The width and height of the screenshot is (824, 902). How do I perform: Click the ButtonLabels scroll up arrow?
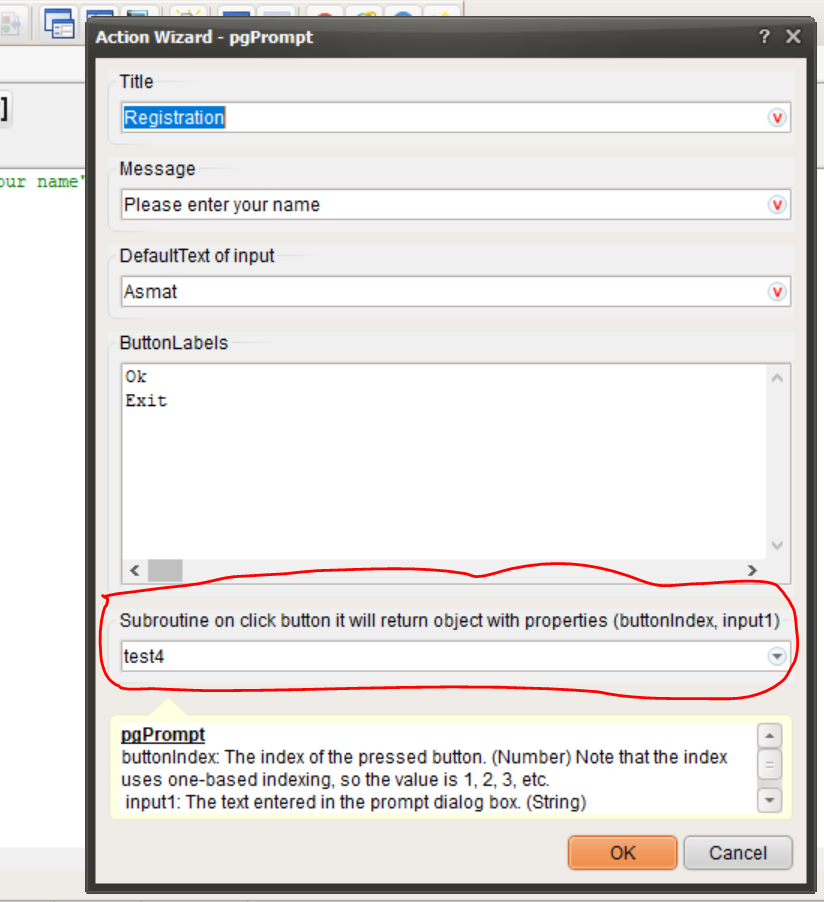click(x=777, y=378)
